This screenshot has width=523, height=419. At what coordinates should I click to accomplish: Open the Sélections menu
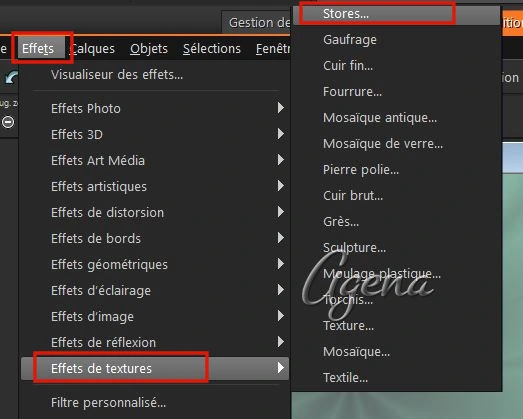click(x=212, y=49)
